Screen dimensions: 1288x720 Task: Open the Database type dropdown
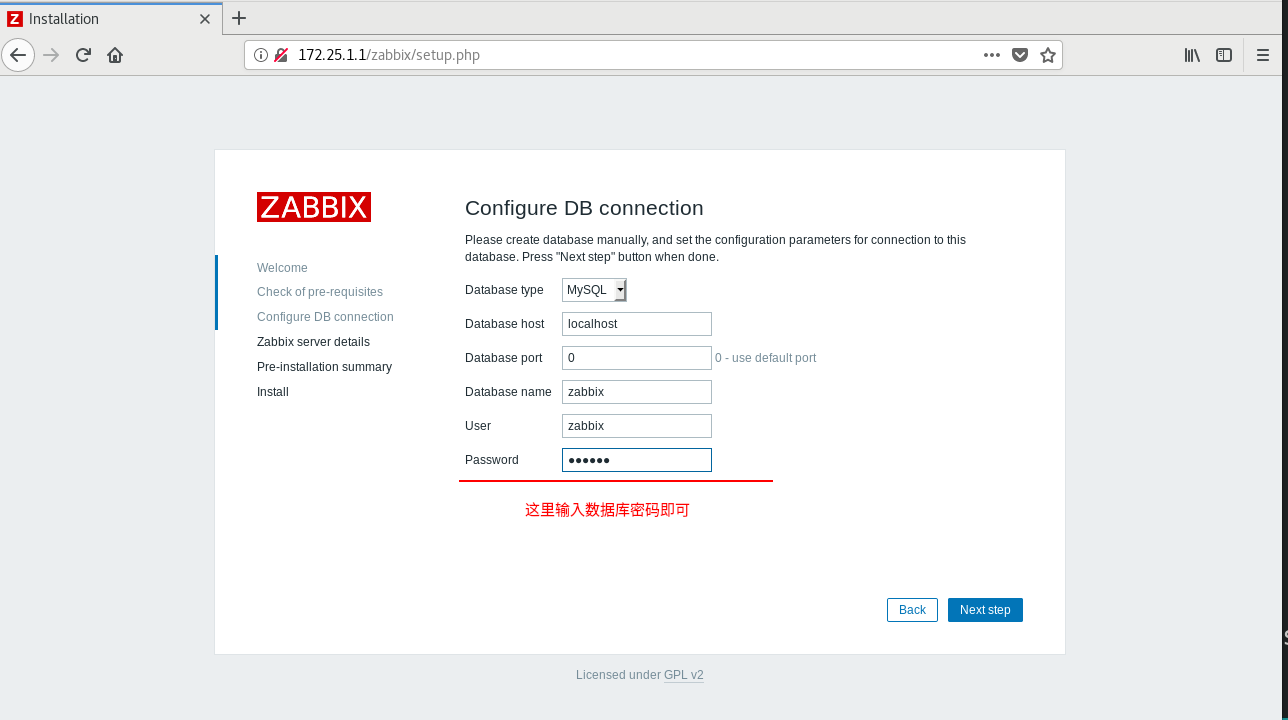(x=620, y=290)
